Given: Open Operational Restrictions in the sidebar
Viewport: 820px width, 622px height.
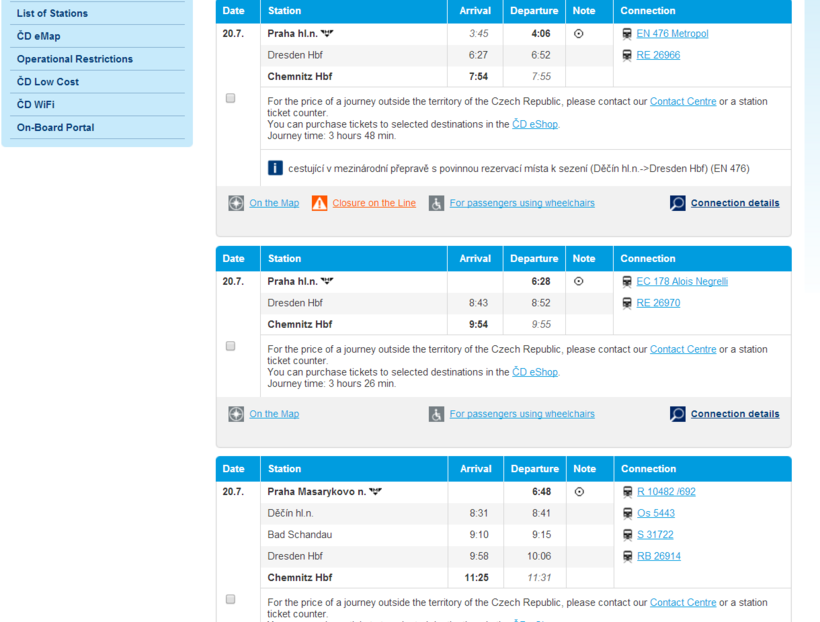Looking at the screenshot, I should [x=75, y=59].
